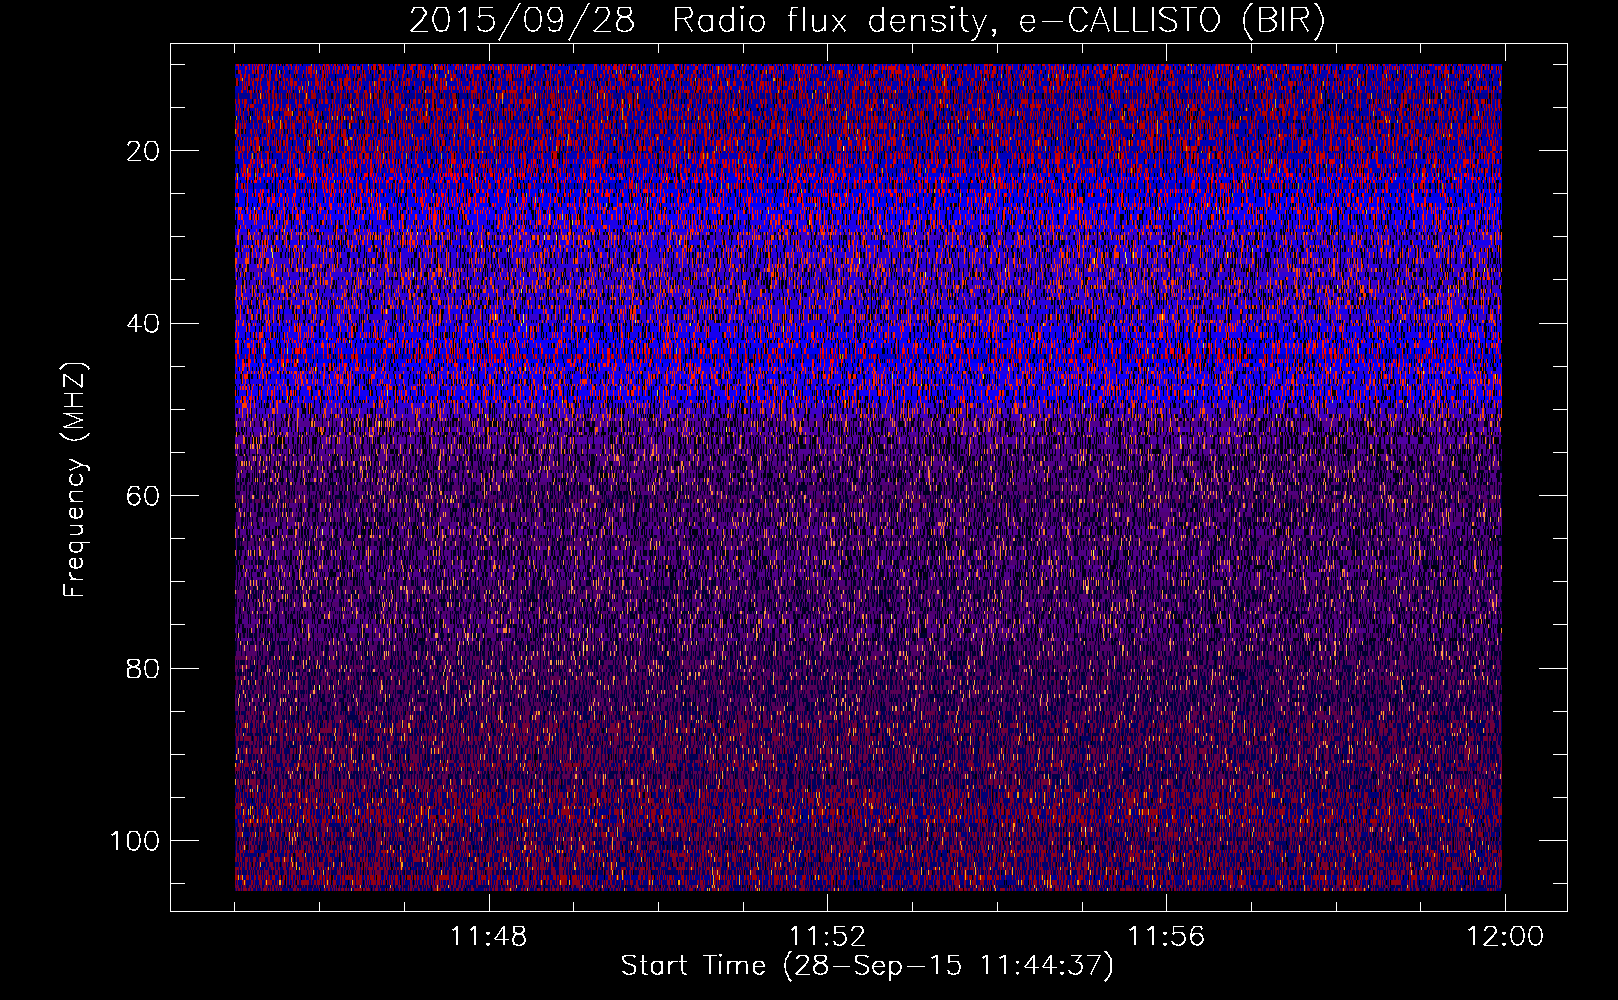The height and width of the screenshot is (1000, 1618).
Task: Click the 100 MHz frequency tick label
Action: (x=135, y=841)
